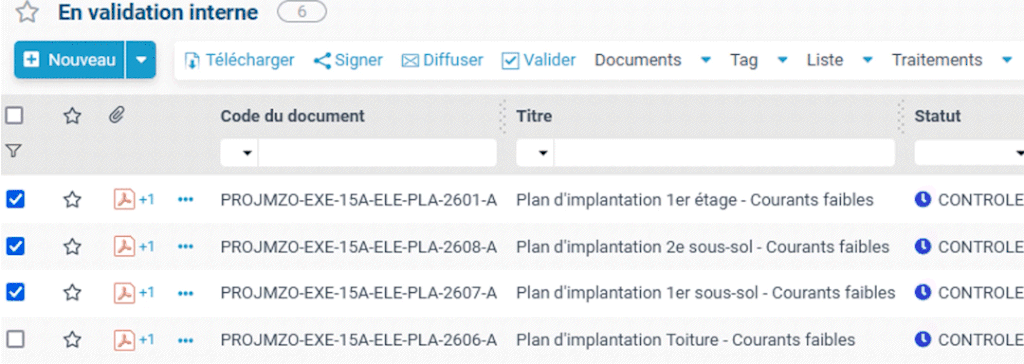This screenshot has width=1024, height=364.
Task: Click the paperclip attachment column icon
Action: click(116, 116)
